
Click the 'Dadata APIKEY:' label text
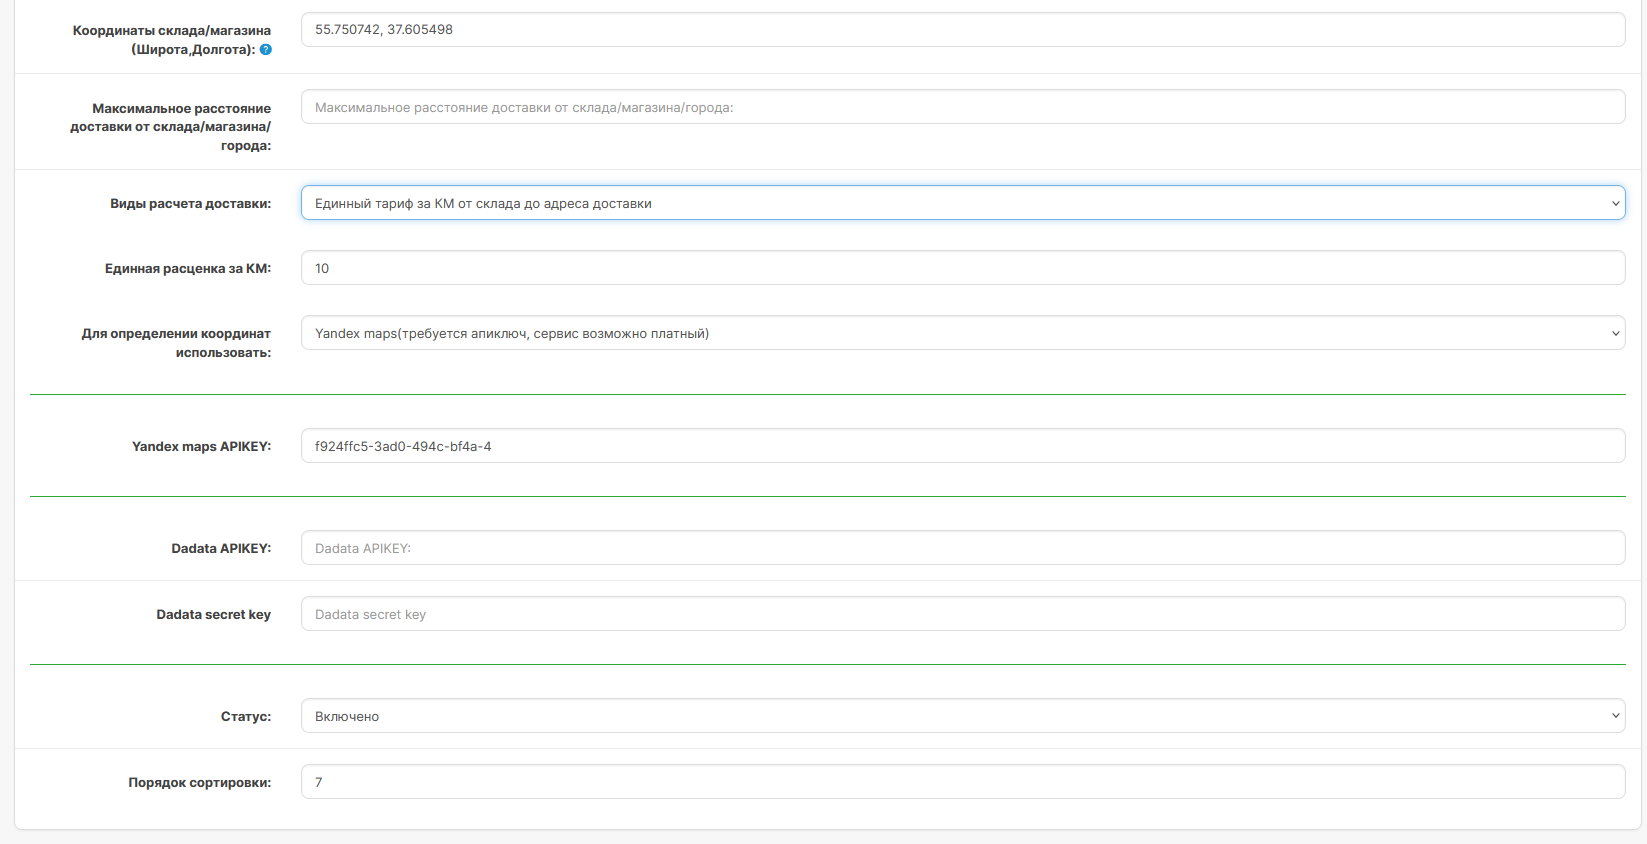221,548
